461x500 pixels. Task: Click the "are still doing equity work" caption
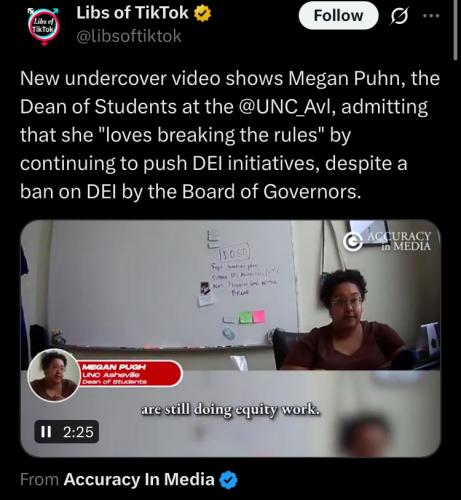pos(230,410)
